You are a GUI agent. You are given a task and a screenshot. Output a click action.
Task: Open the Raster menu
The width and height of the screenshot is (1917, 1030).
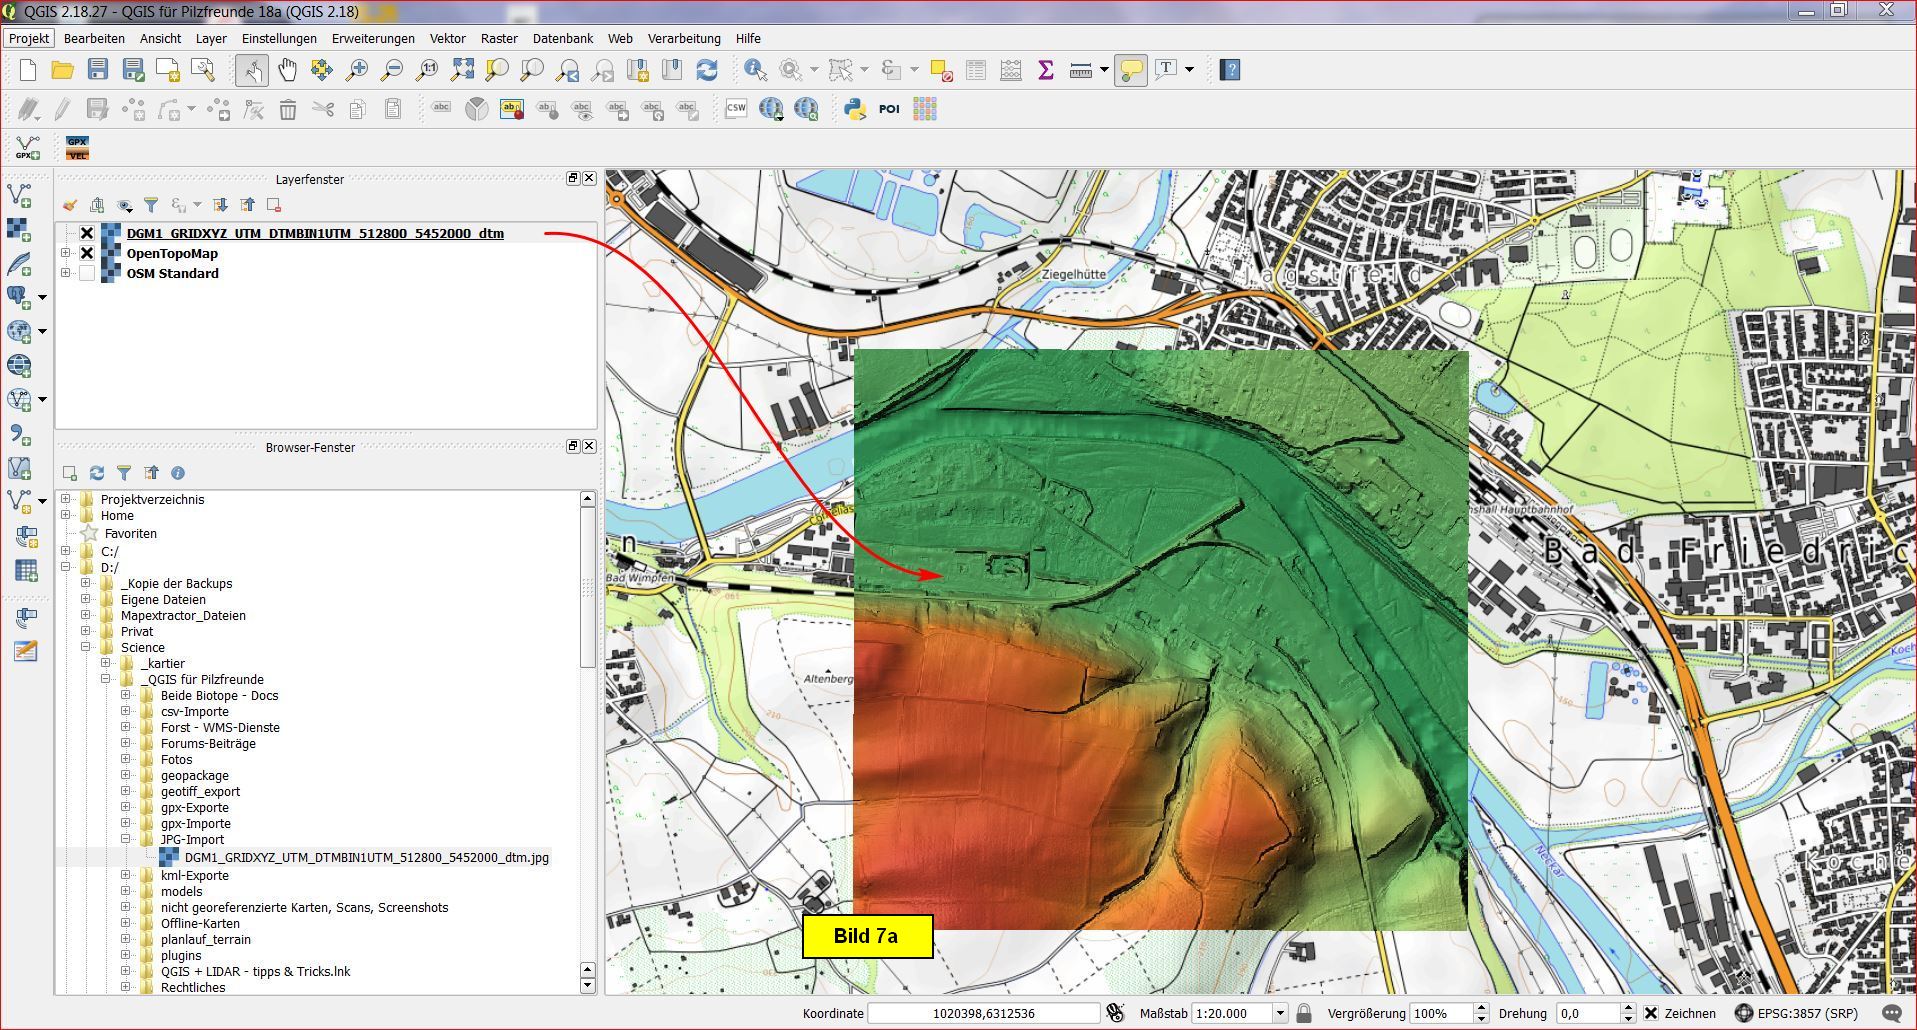tap(499, 38)
